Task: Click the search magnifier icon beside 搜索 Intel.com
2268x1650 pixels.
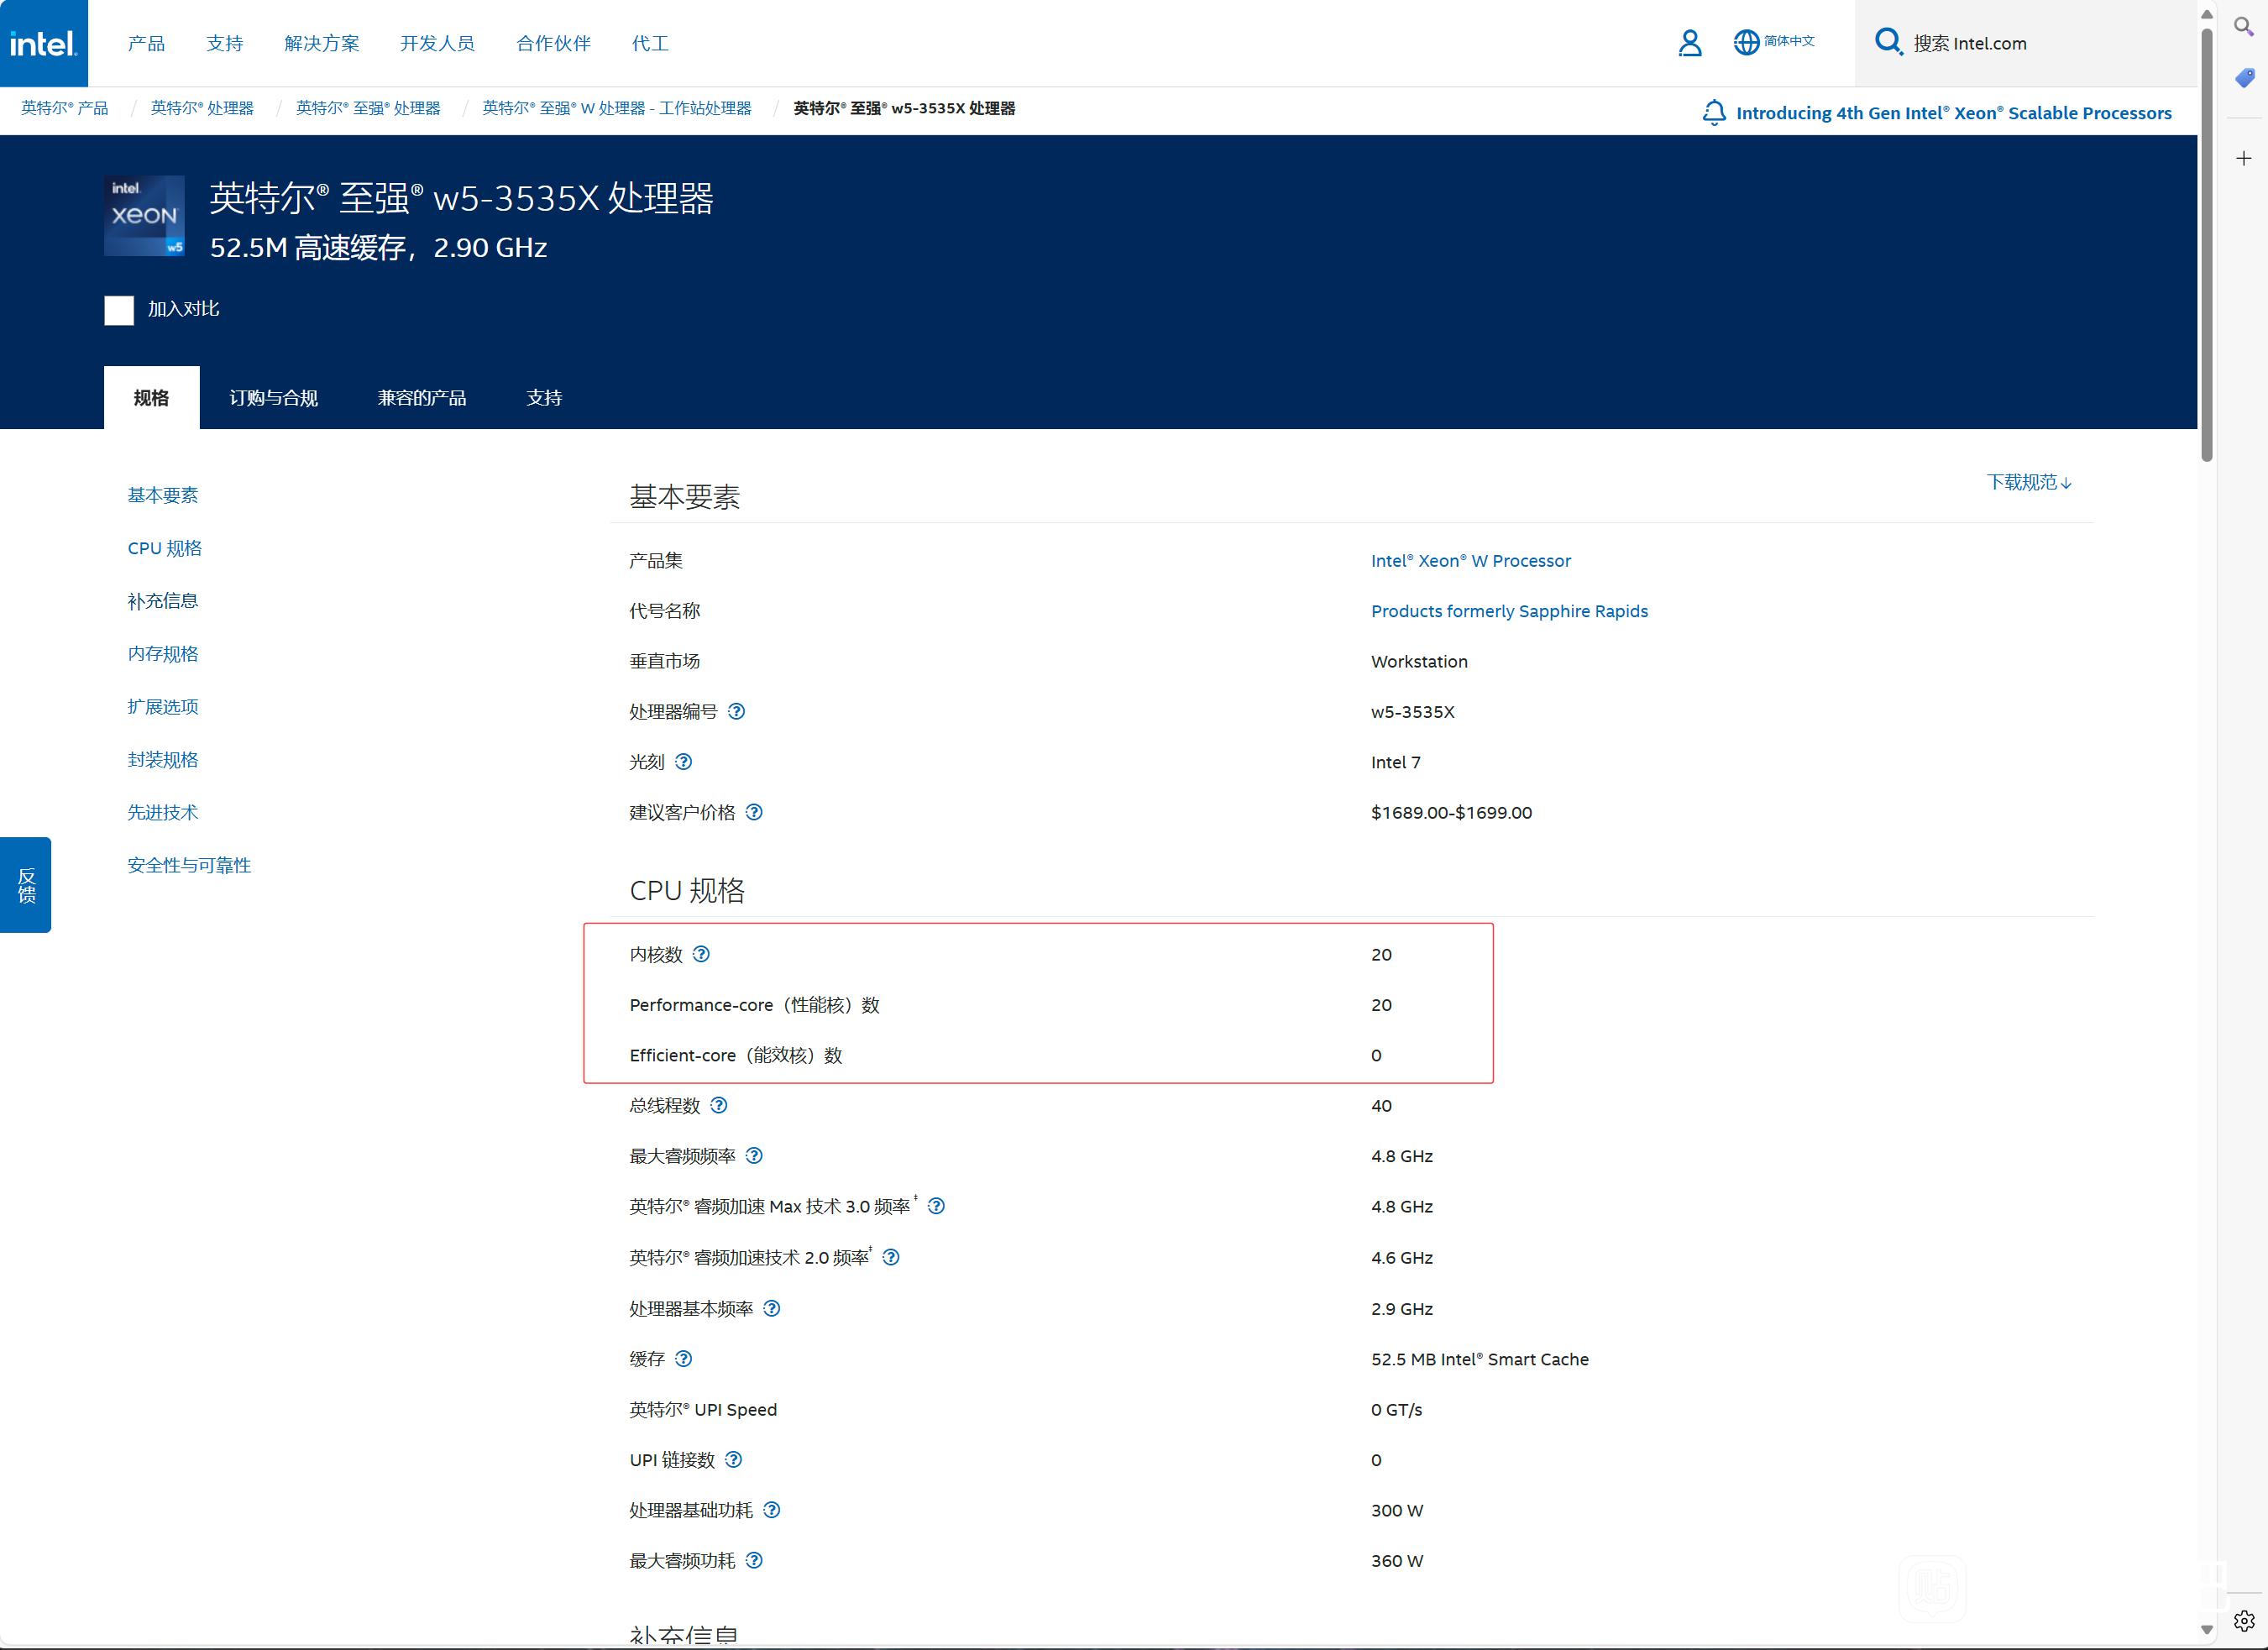Action: pos(1888,42)
